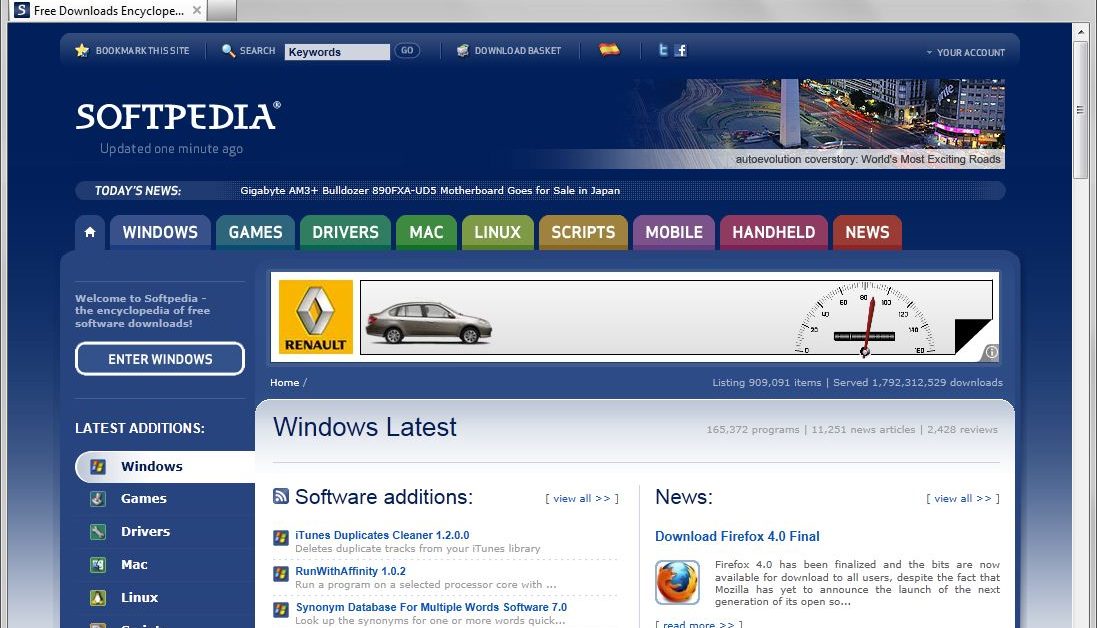Focus the Keywords search field
Viewport: 1097px width, 628px height.
337,52
